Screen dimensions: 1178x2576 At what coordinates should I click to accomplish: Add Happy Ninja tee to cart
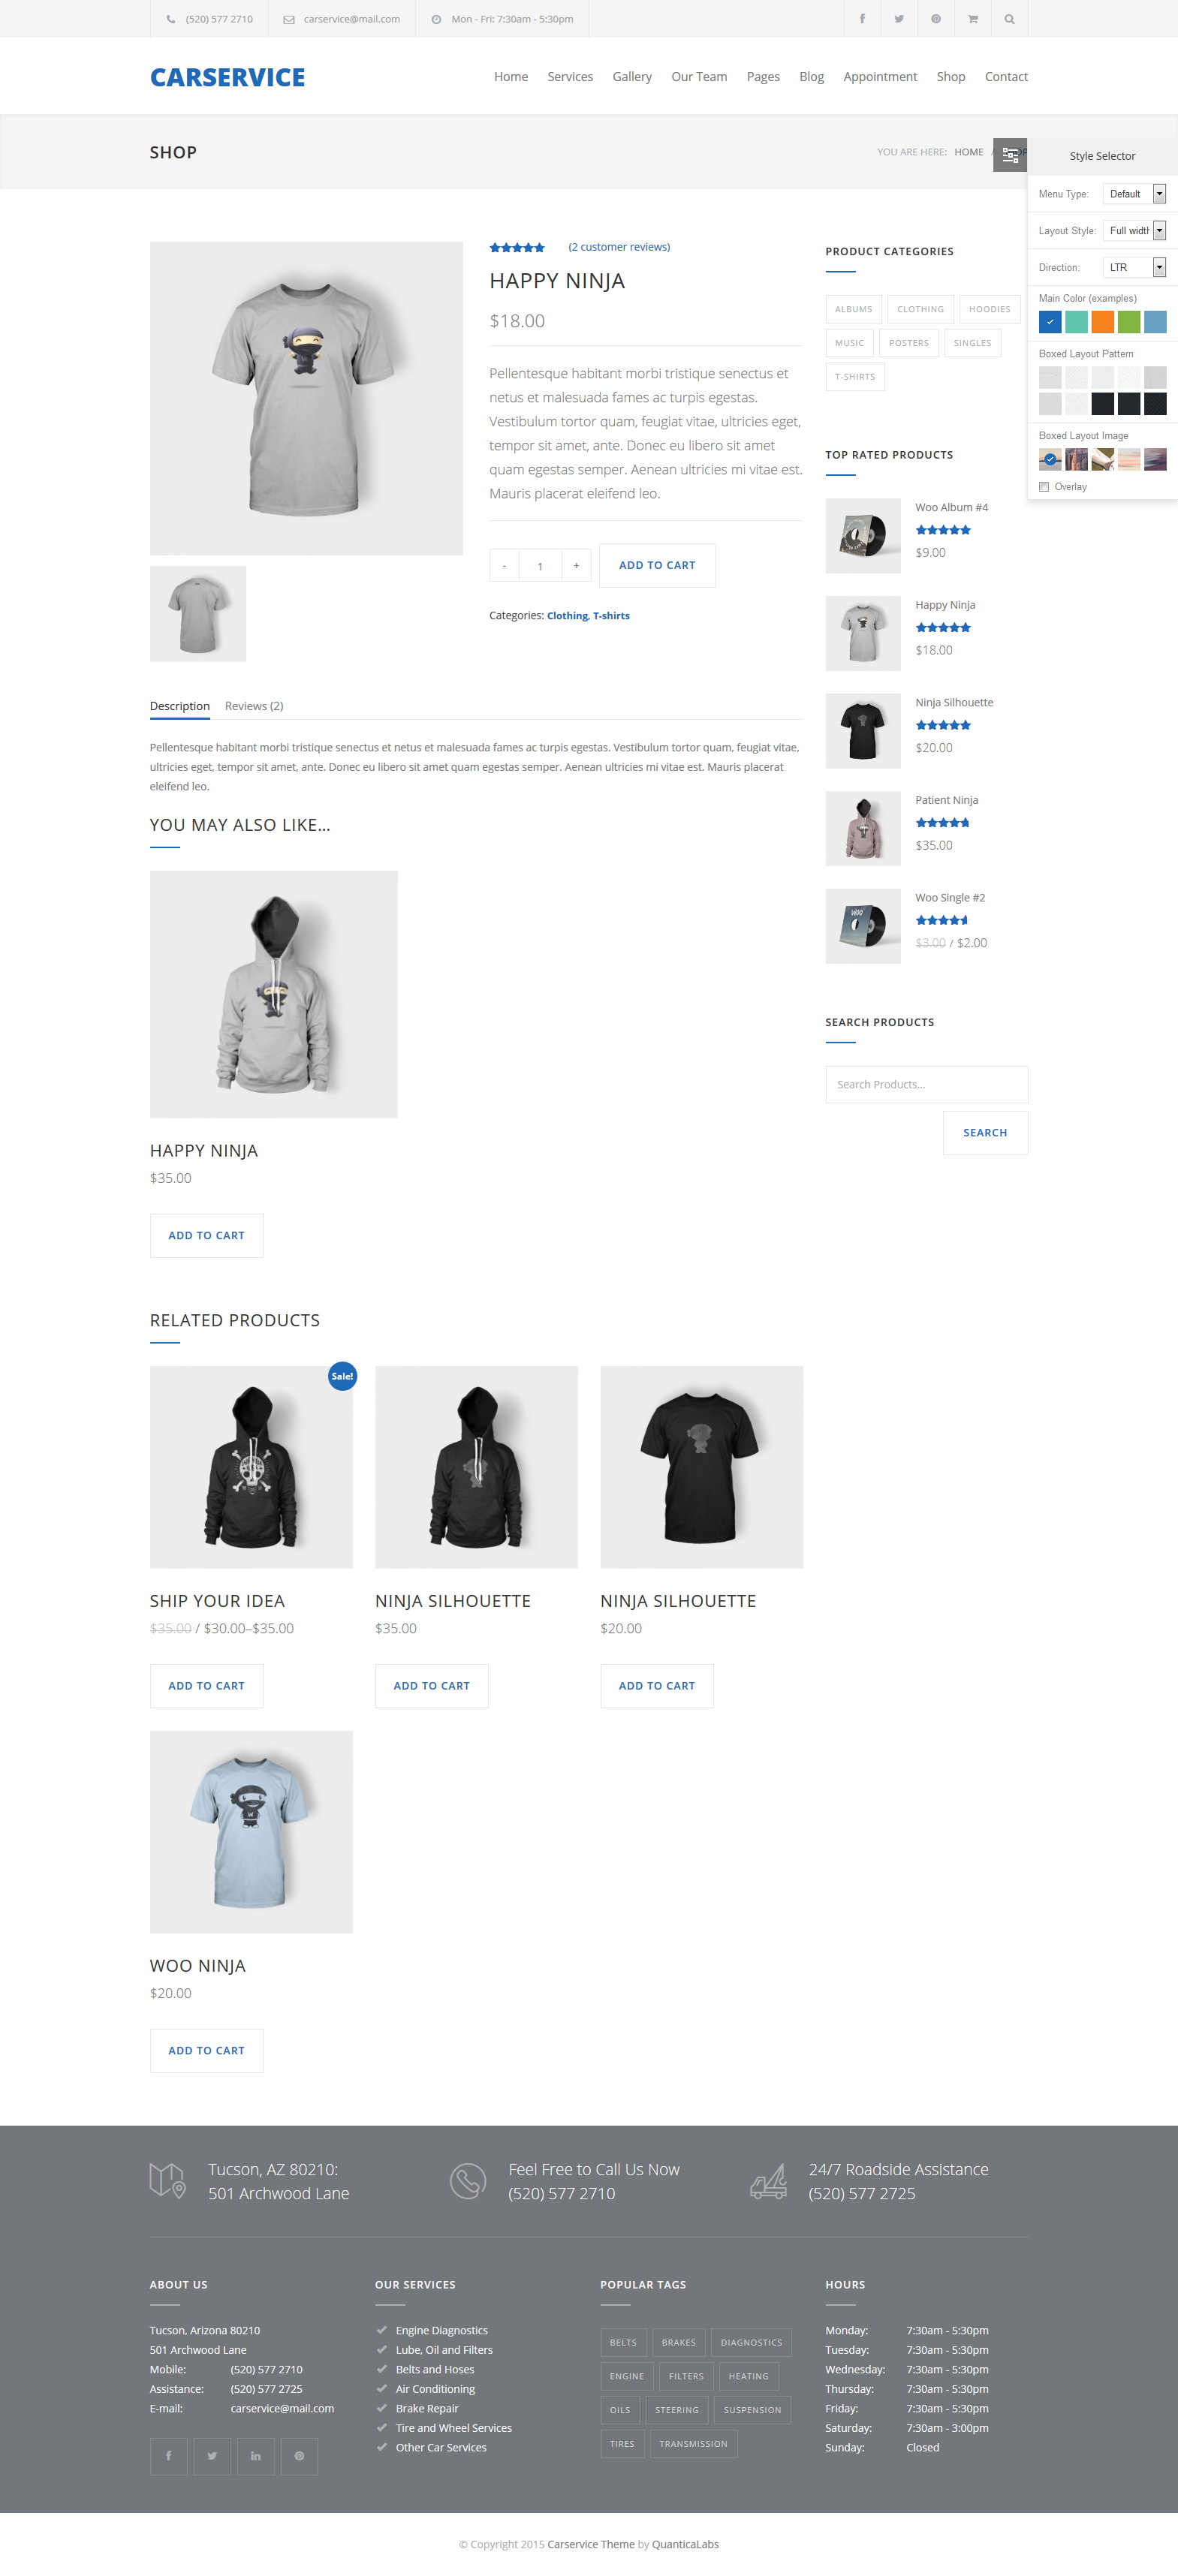coord(657,565)
